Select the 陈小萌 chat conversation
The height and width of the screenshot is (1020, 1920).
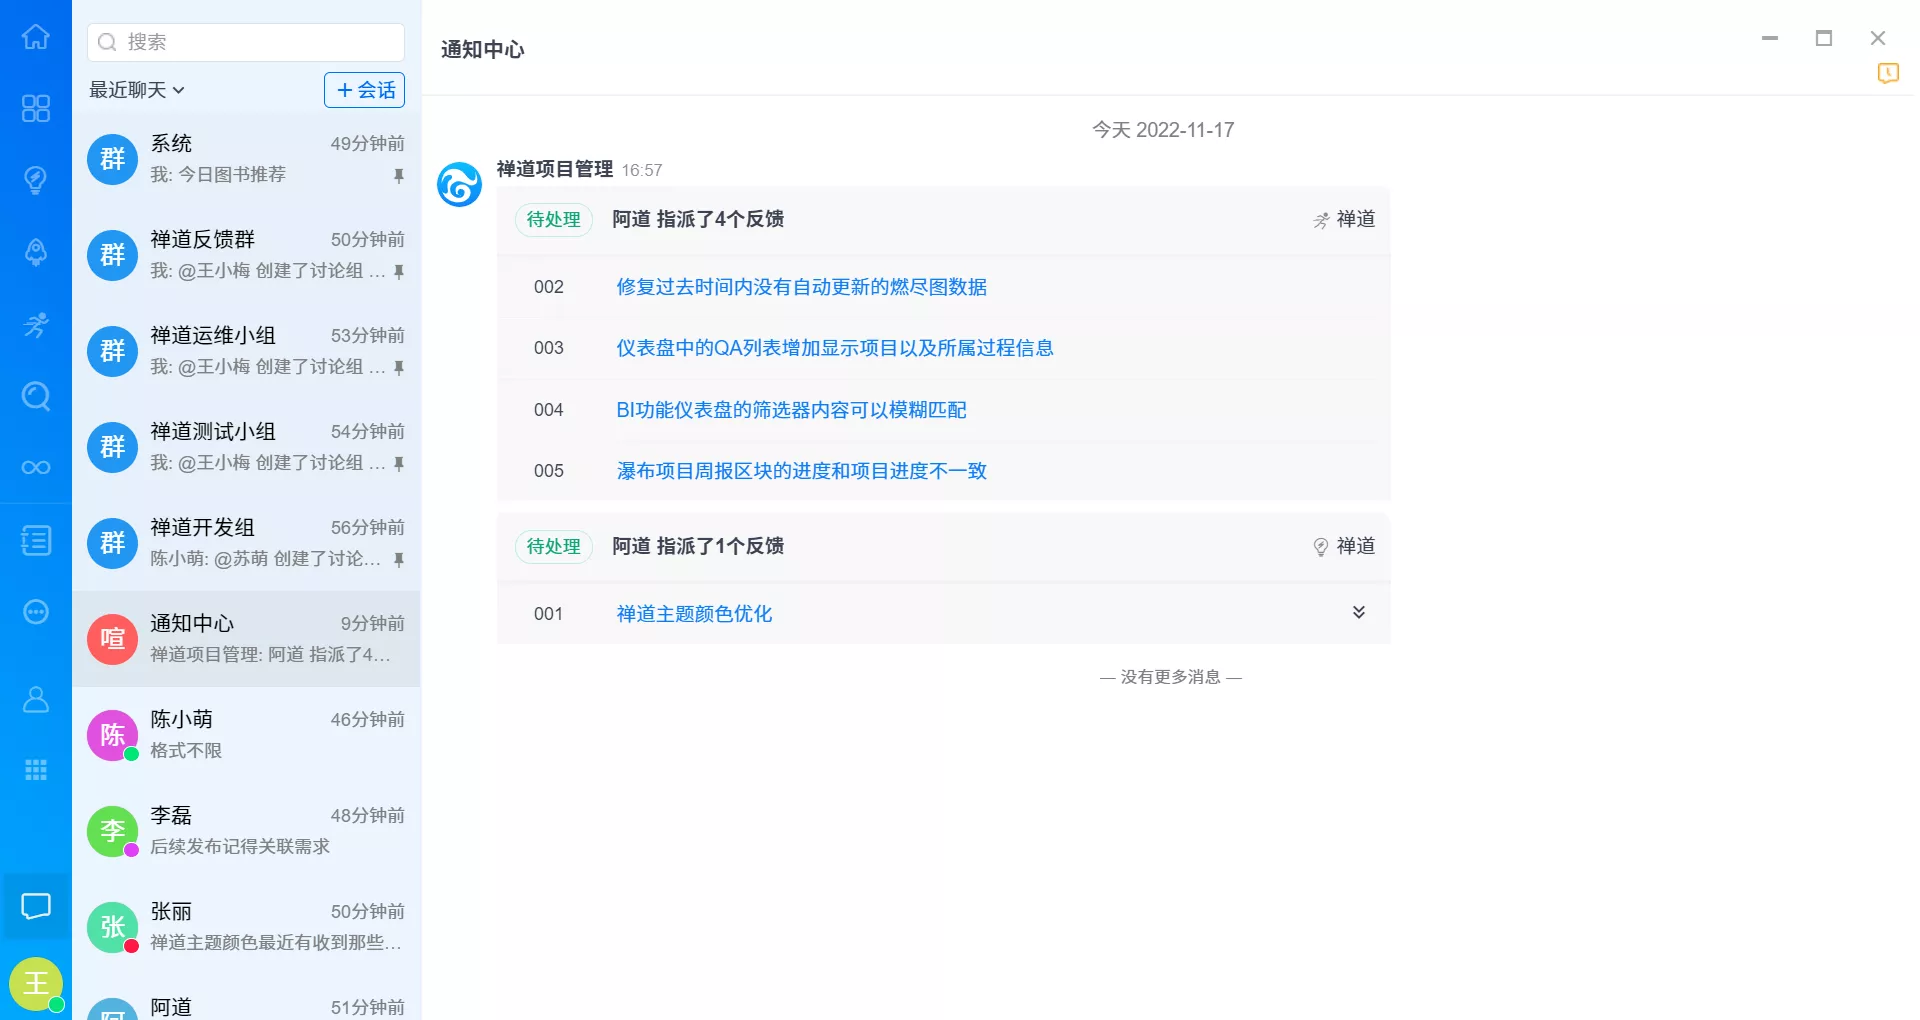[x=246, y=734]
